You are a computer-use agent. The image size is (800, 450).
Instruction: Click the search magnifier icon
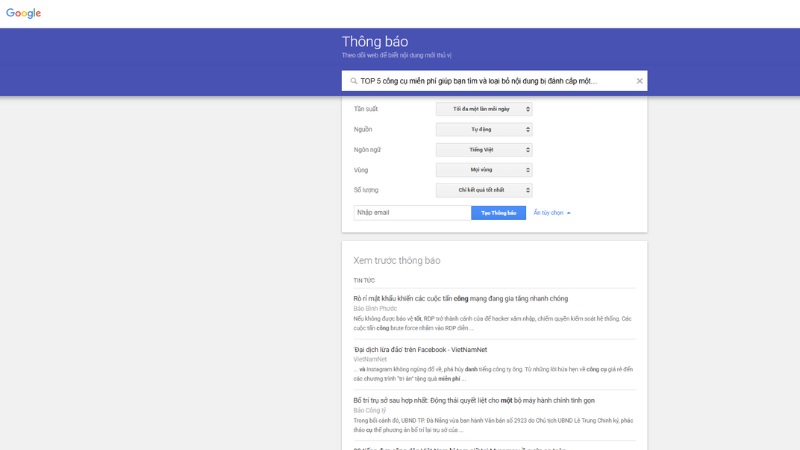[x=354, y=81]
